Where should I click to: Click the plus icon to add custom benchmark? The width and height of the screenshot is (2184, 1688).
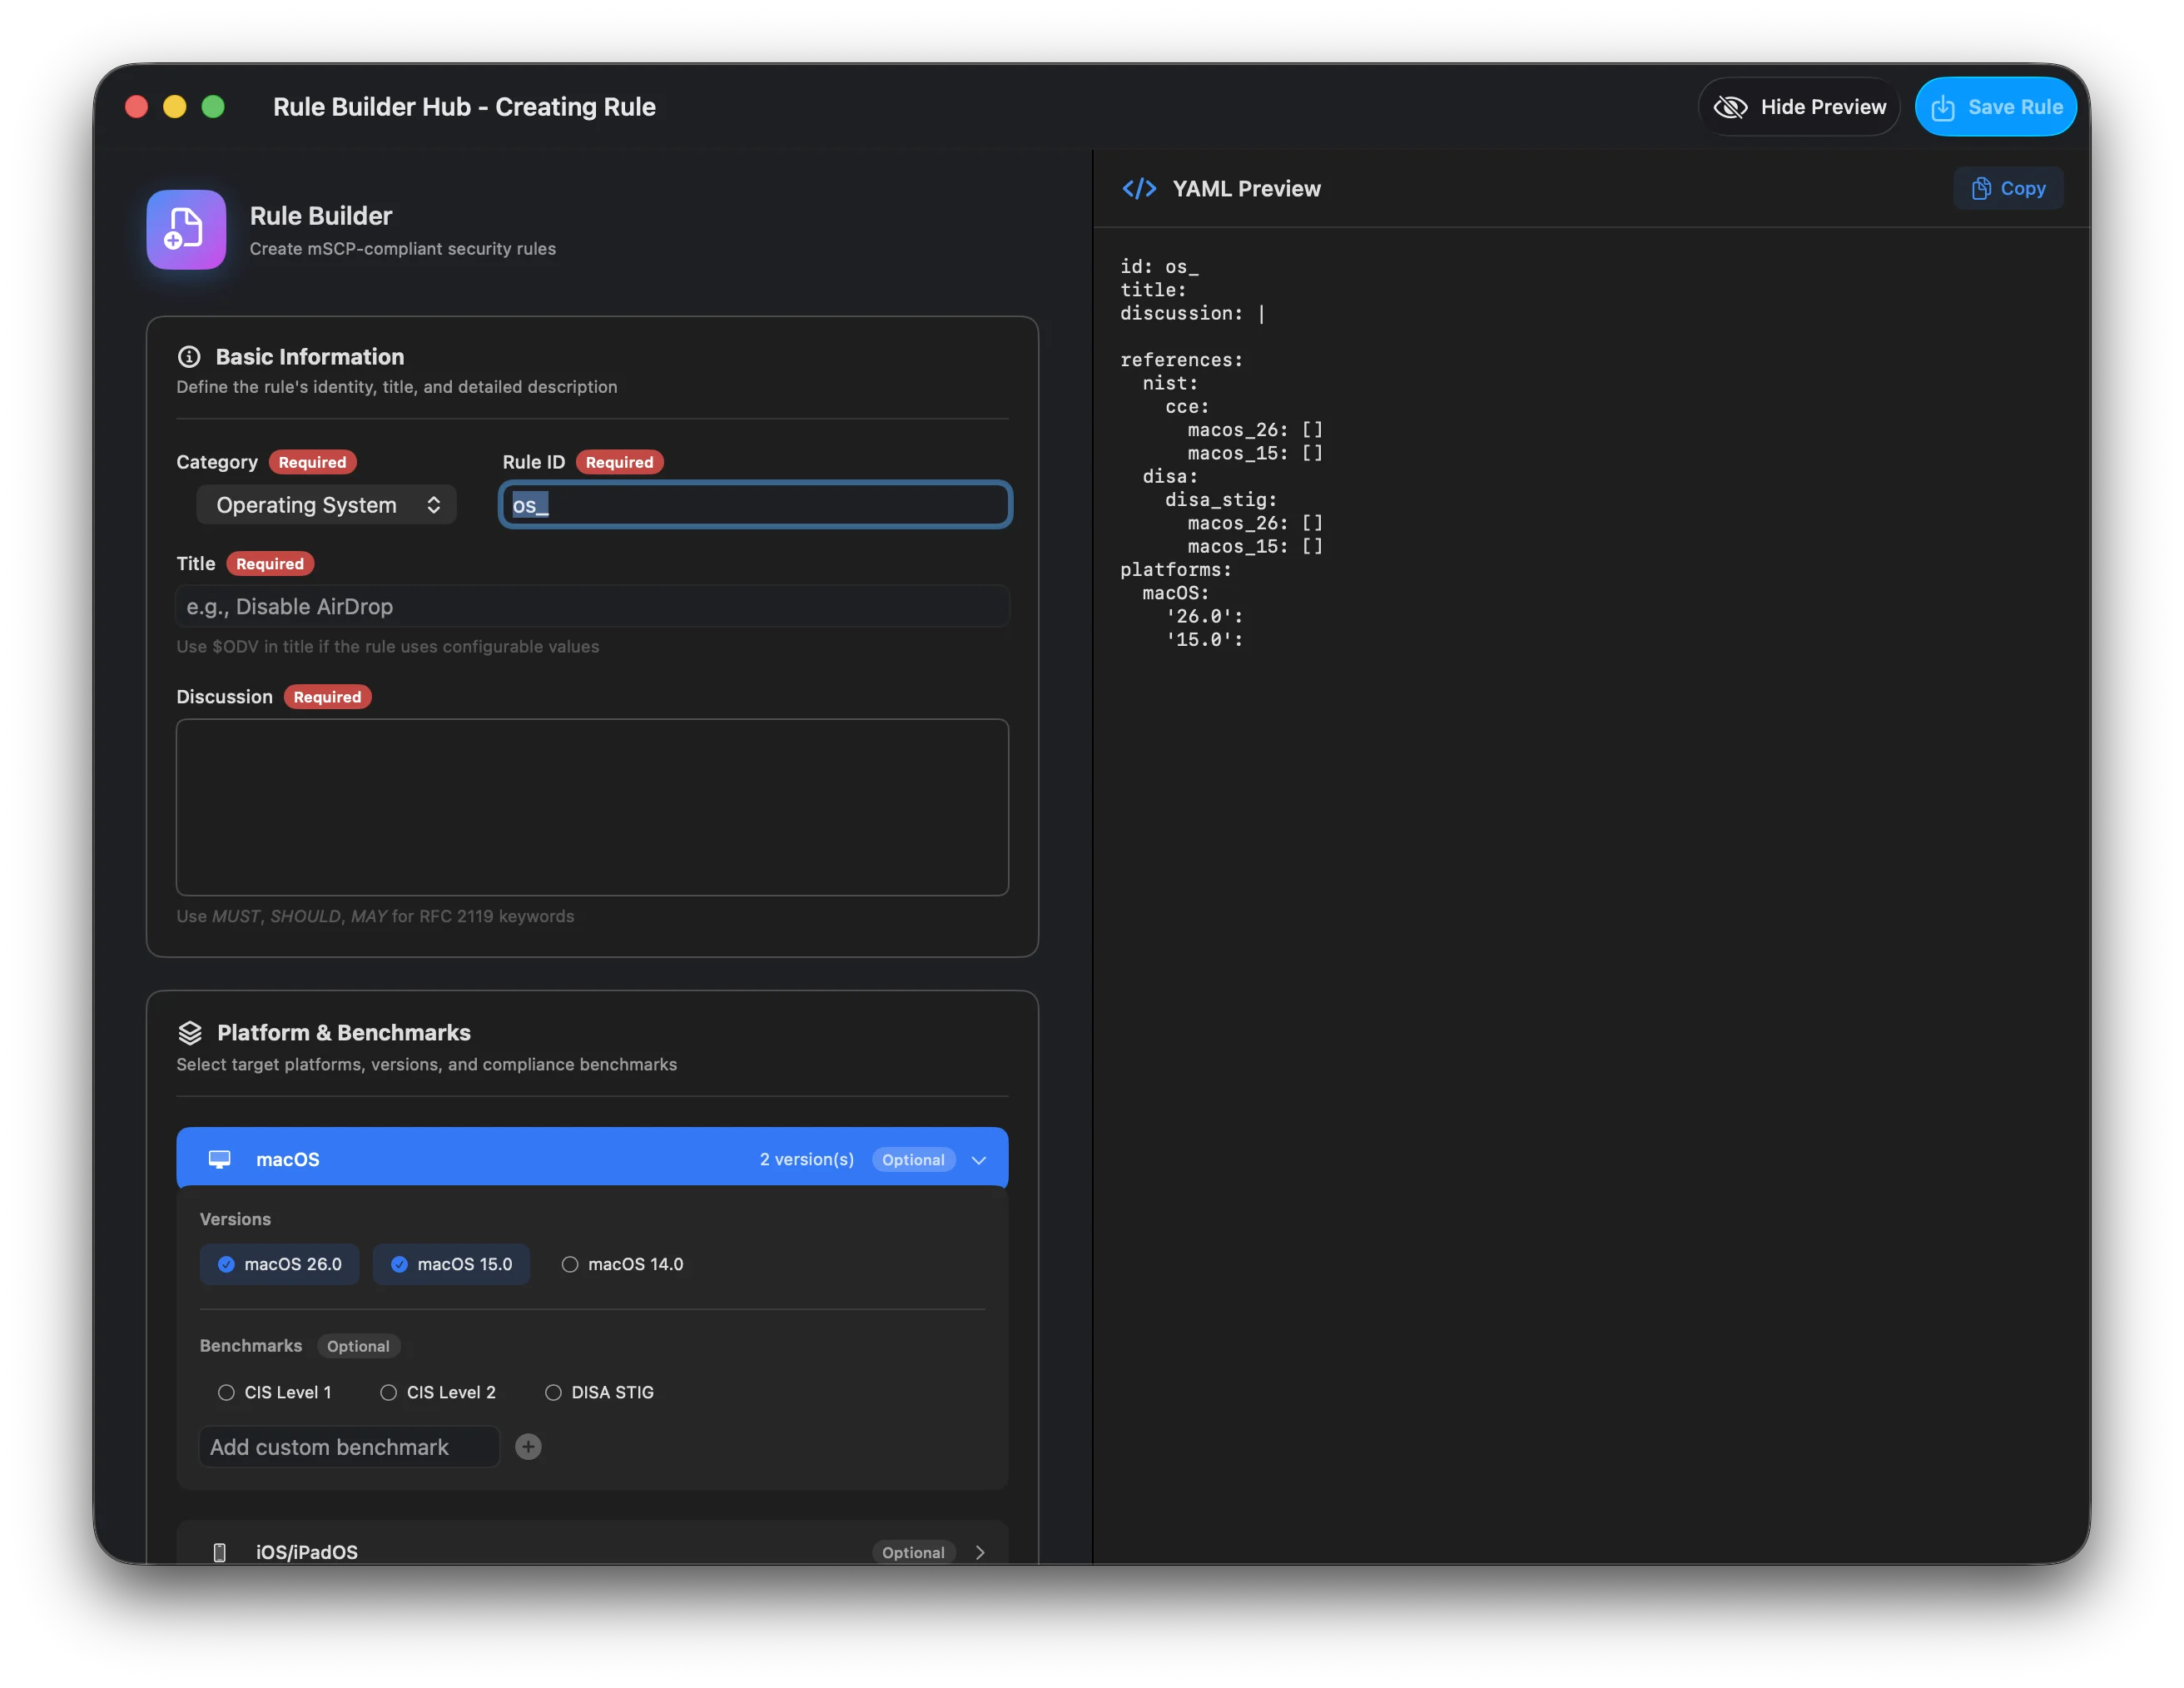click(x=528, y=1447)
